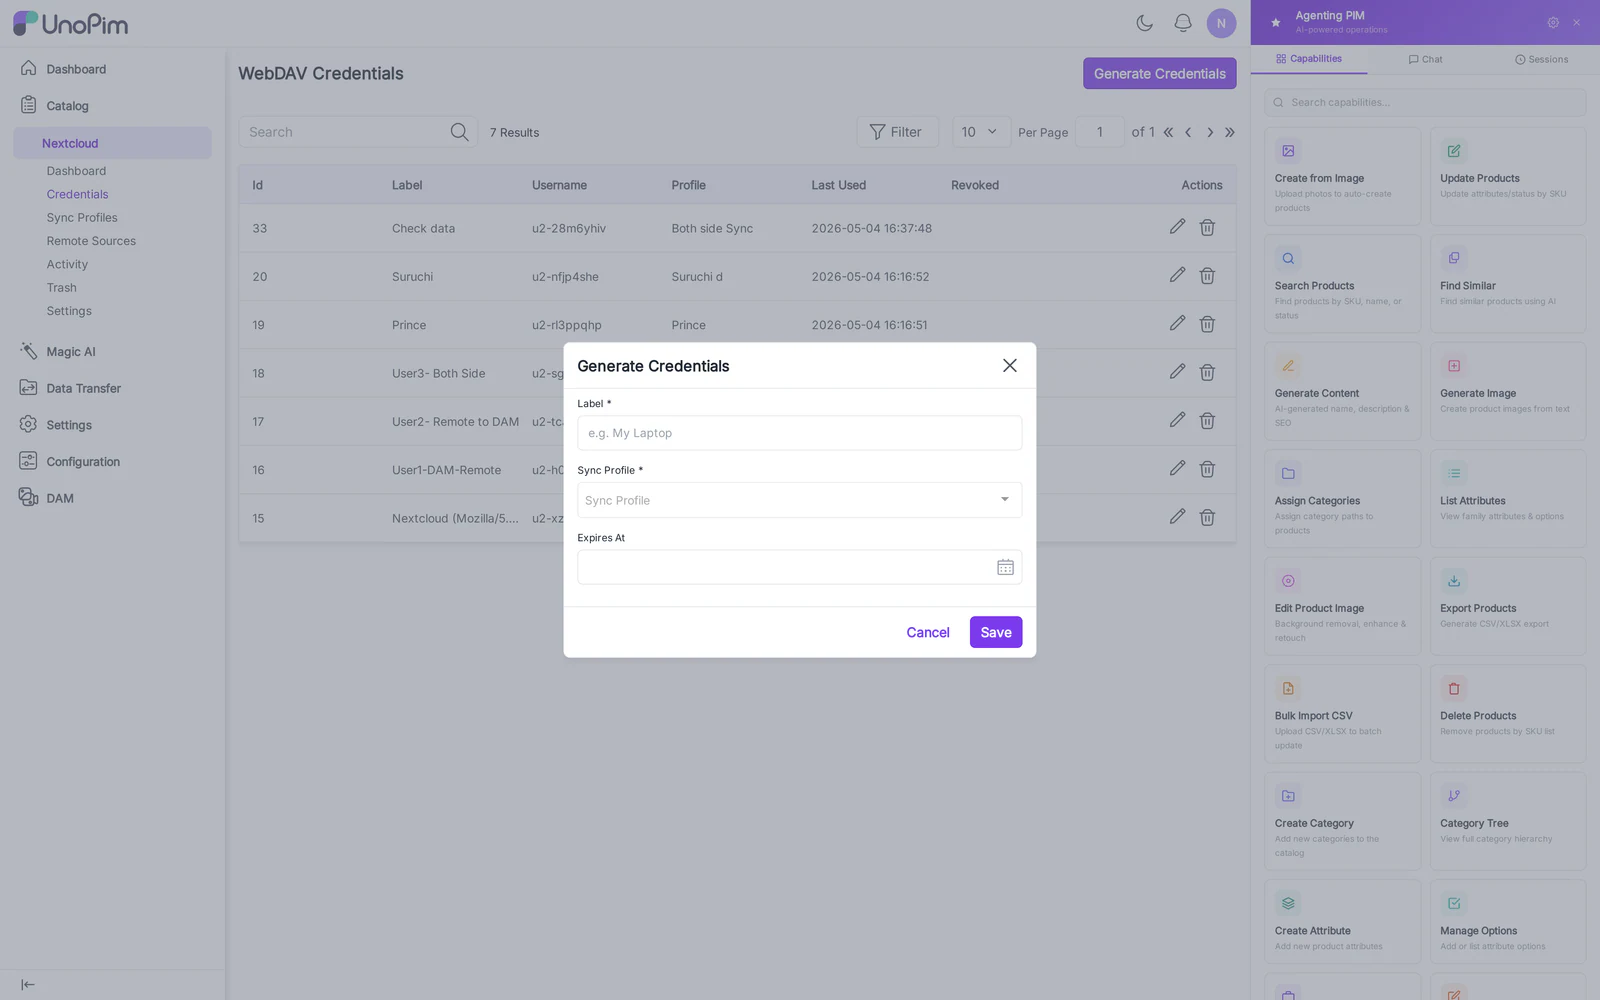Edit the Prince credential row

(1177, 324)
